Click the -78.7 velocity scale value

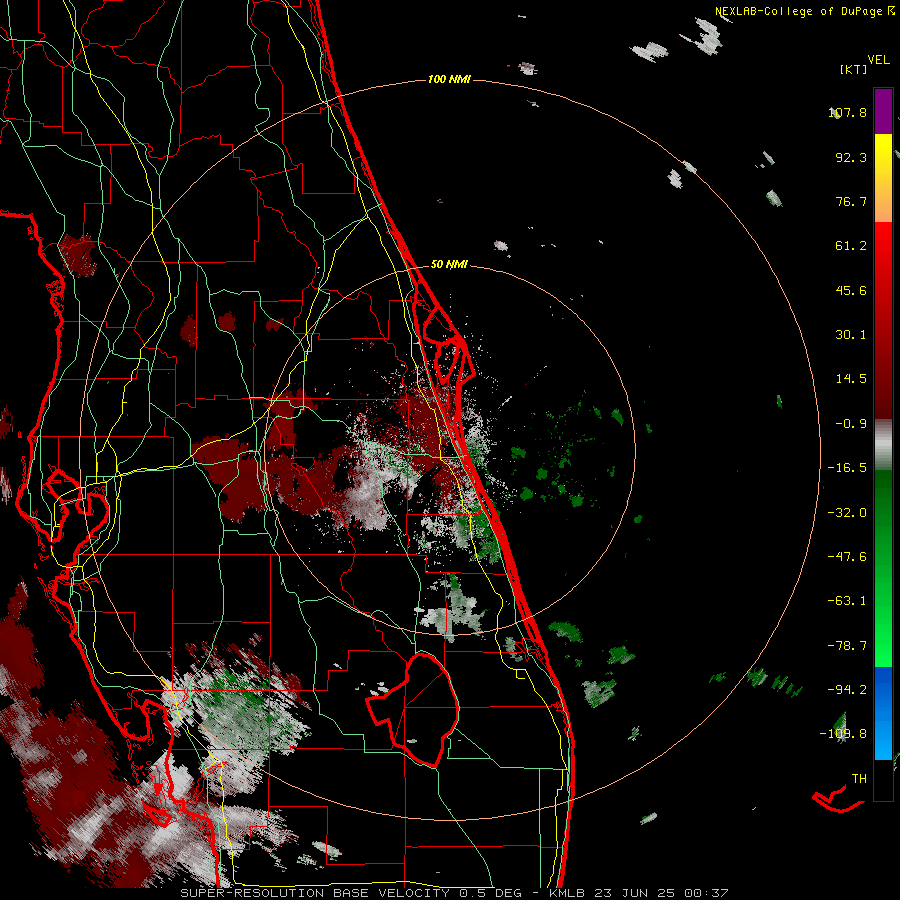[847, 646]
